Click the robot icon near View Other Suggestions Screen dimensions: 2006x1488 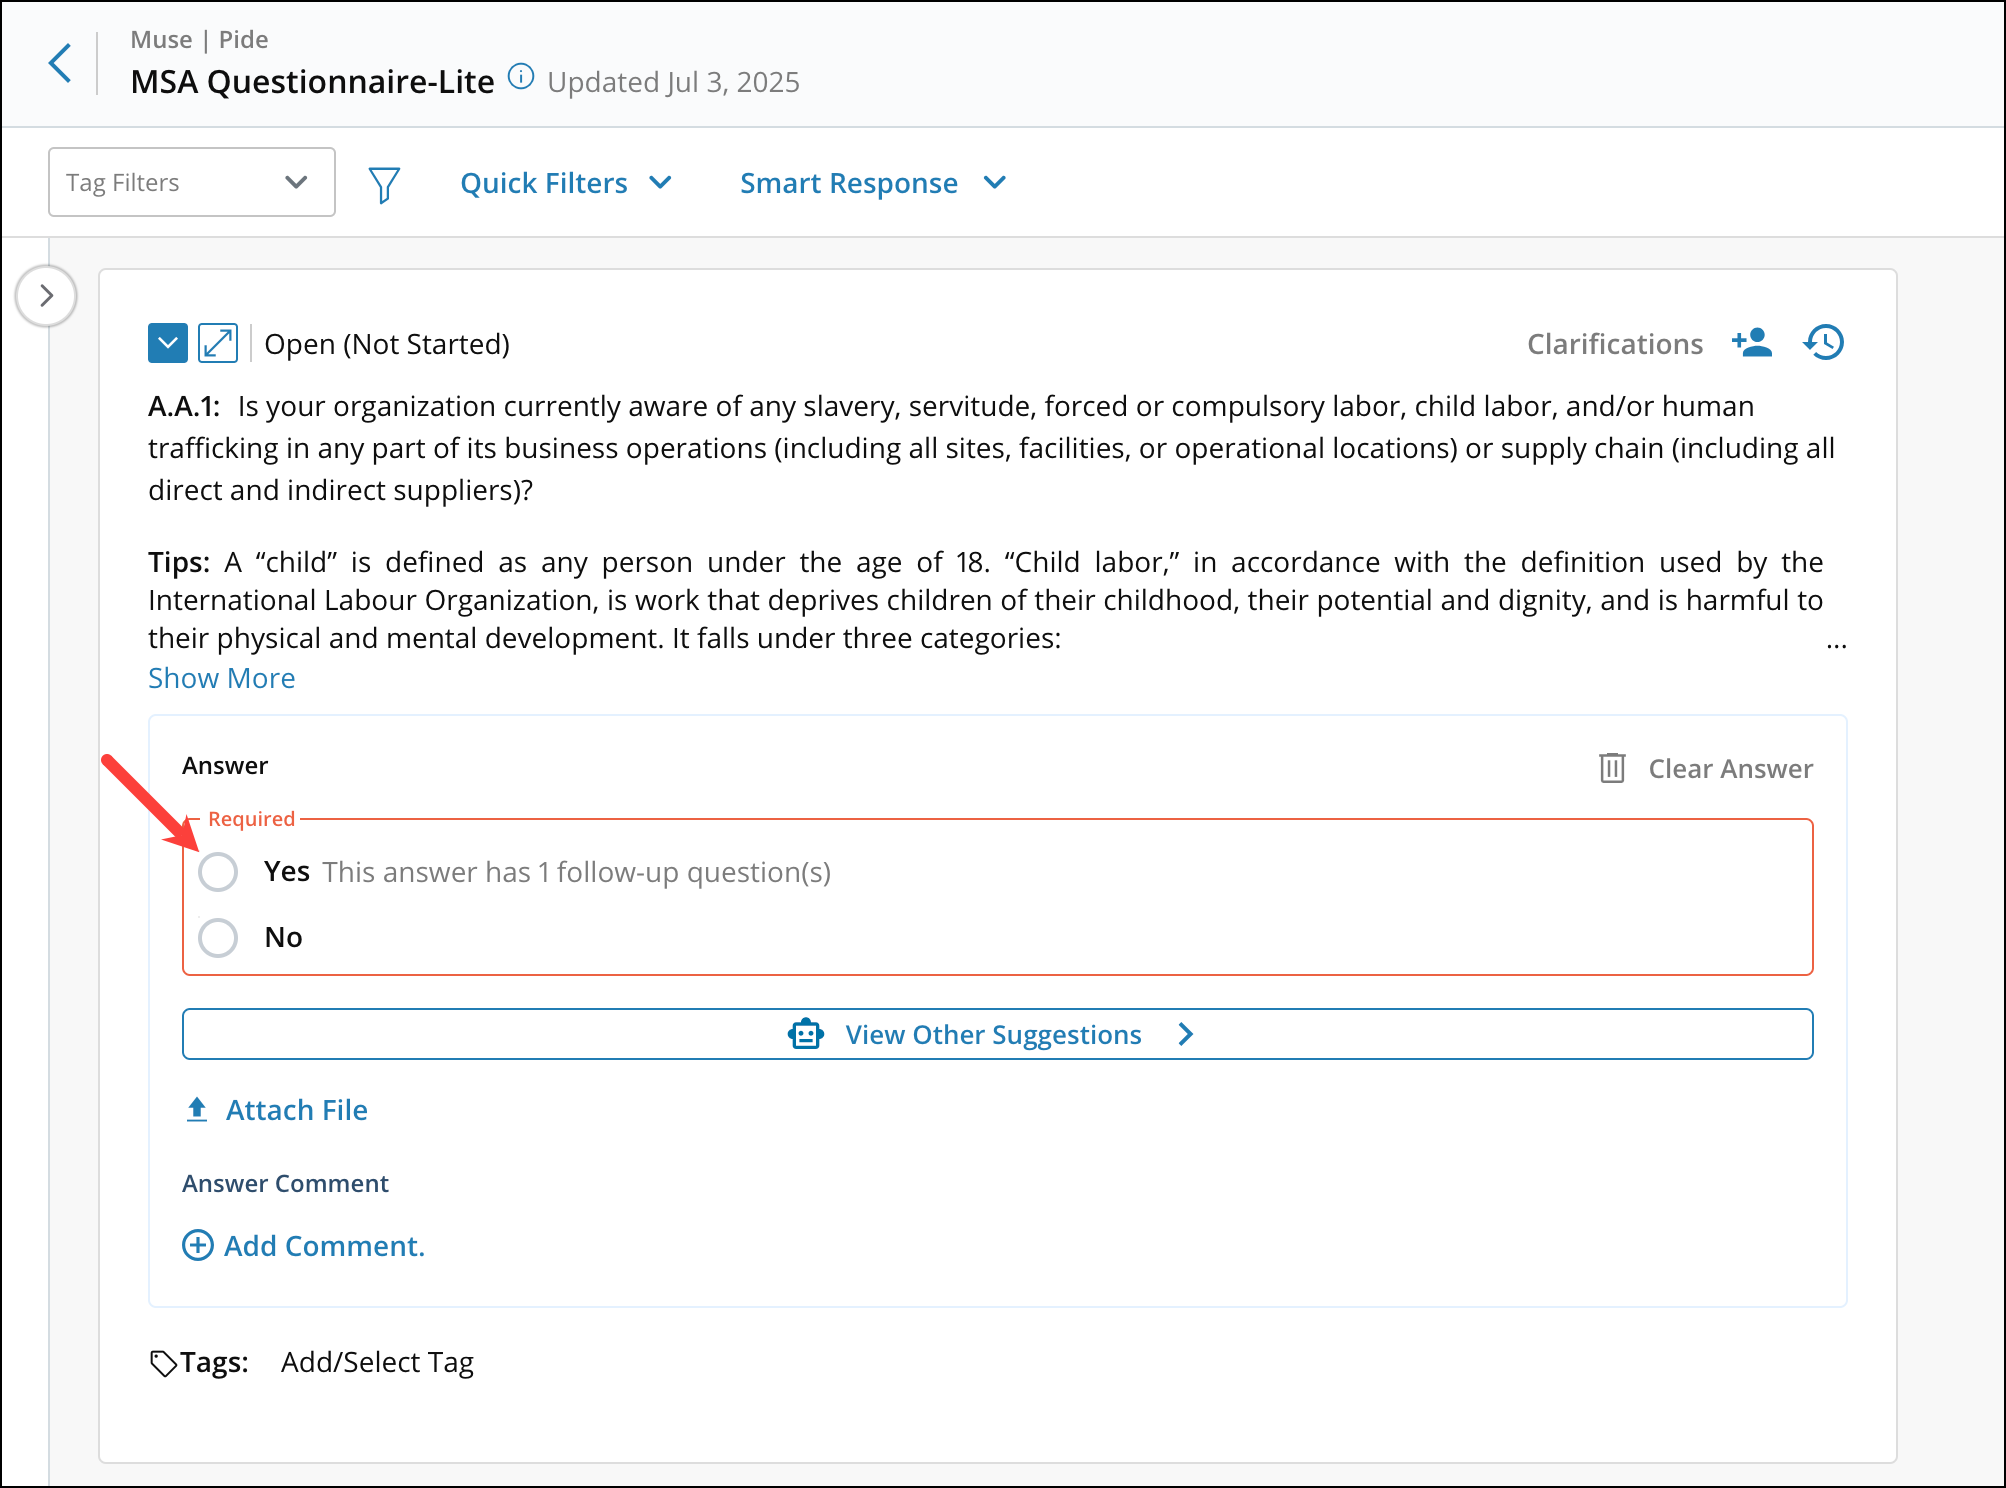click(805, 1034)
